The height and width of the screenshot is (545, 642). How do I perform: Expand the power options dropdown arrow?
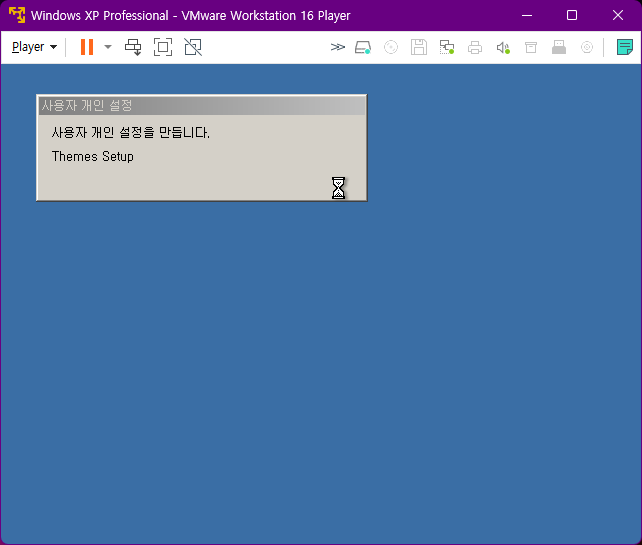(x=108, y=47)
